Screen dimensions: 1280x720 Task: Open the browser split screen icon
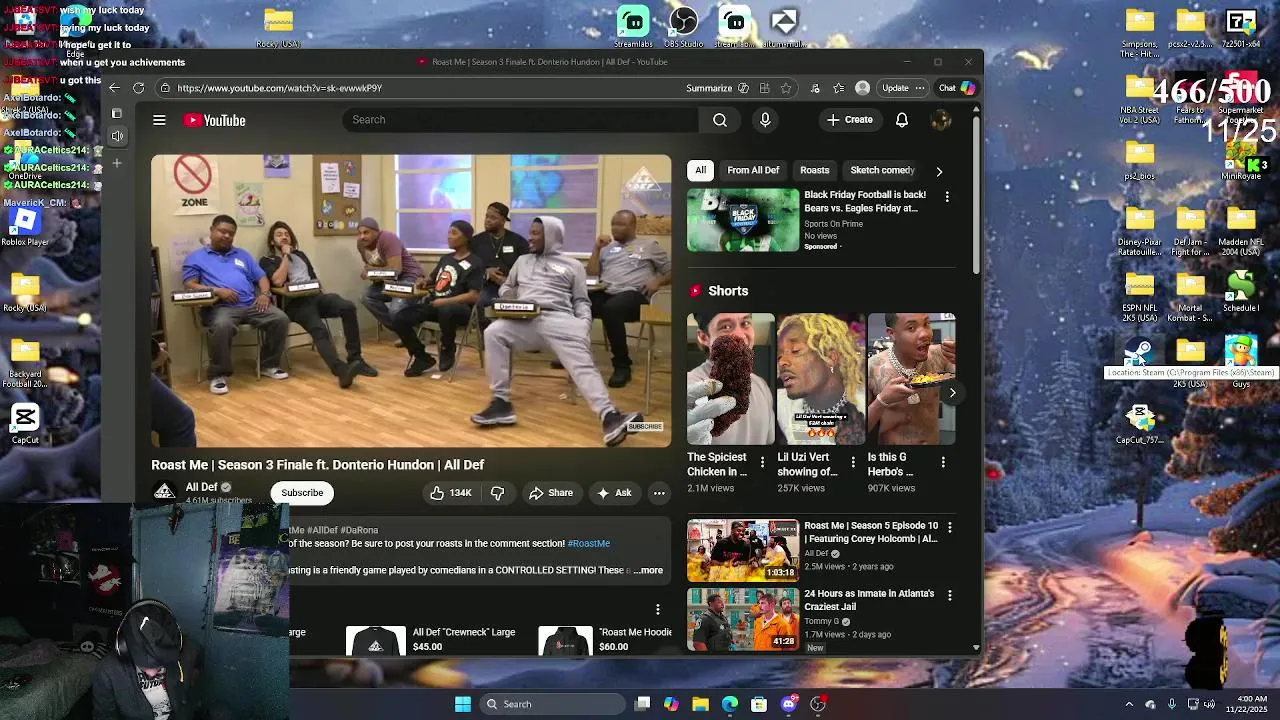coord(764,88)
